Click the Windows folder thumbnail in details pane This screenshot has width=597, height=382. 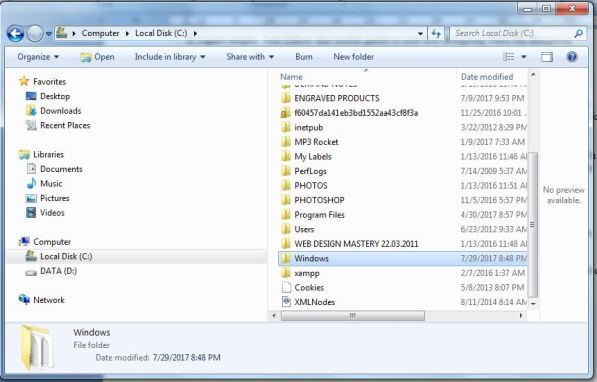[36, 347]
